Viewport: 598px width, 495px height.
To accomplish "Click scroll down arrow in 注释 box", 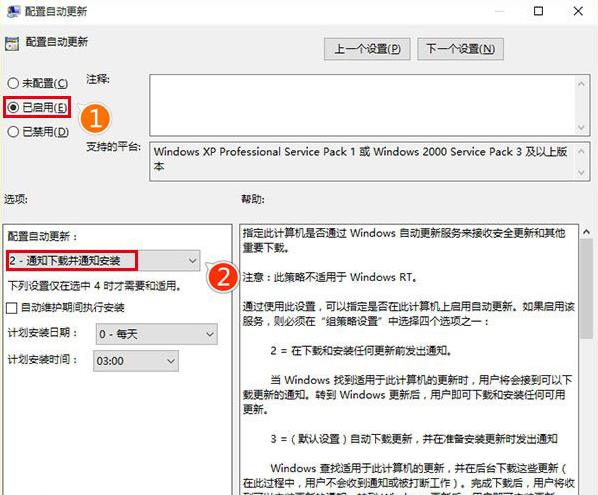I will click(x=581, y=127).
